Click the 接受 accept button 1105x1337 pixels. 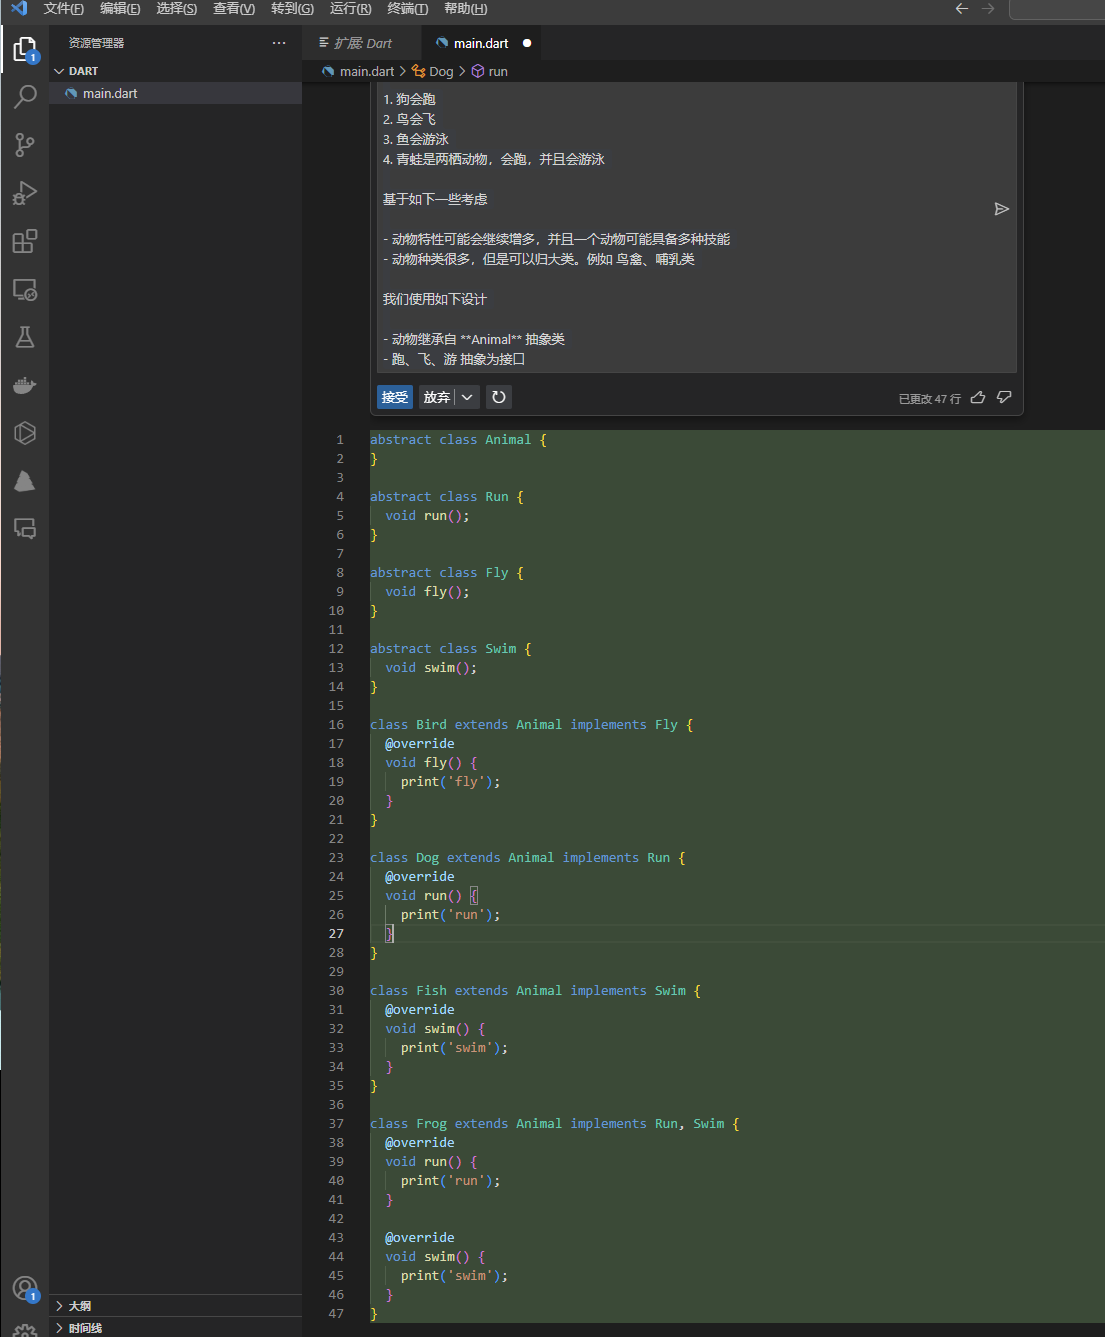click(395, 397)
